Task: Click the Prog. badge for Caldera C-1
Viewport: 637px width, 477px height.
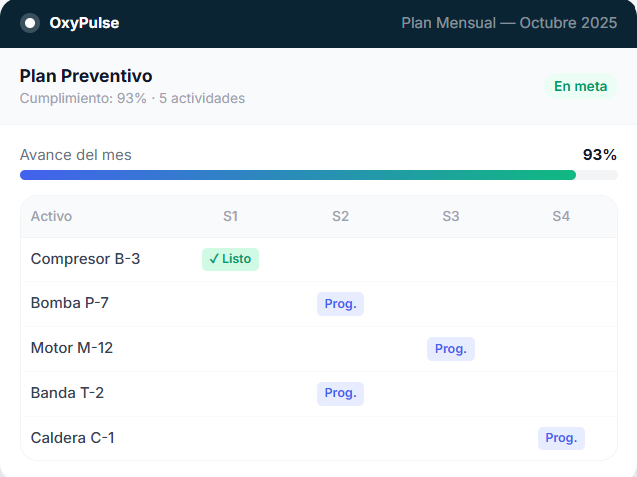Action: point(561,438)
